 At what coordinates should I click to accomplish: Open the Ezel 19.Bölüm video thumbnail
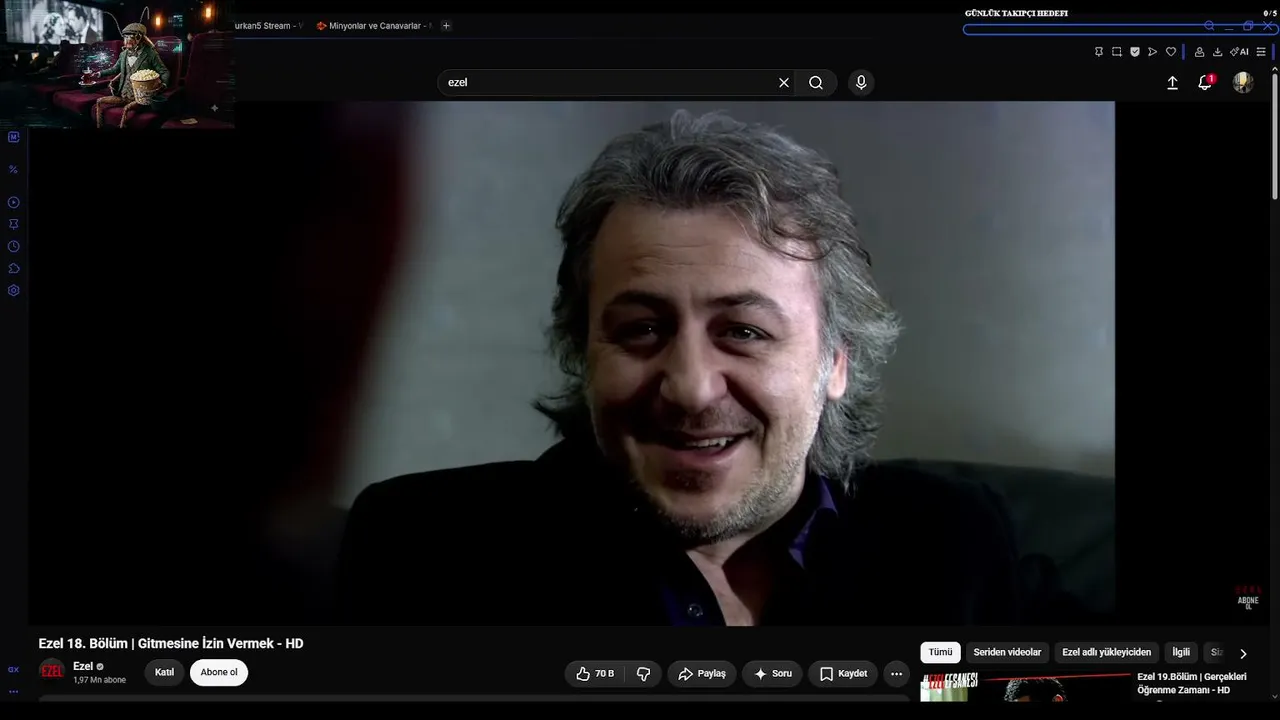tap(1025, 687)
